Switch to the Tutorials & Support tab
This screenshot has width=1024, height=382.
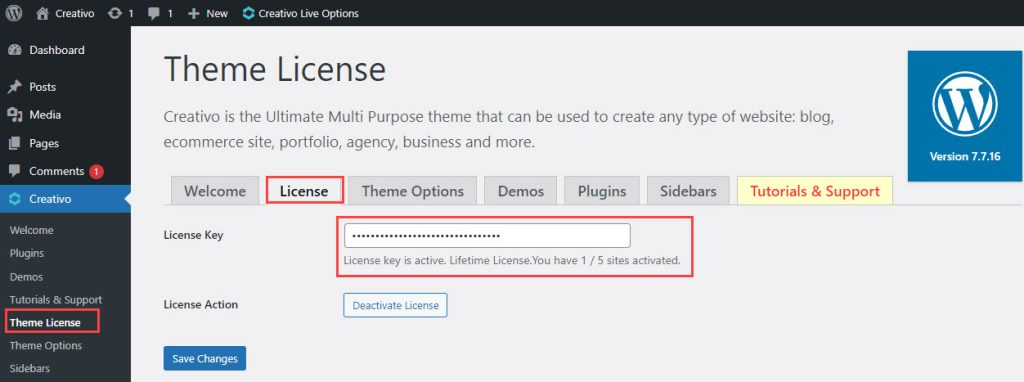click(x=815, y=191)
